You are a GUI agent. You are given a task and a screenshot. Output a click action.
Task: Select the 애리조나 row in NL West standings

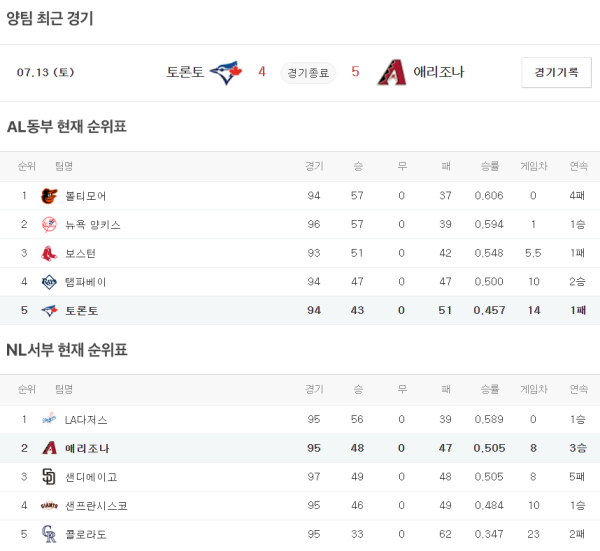pos(300,448)
